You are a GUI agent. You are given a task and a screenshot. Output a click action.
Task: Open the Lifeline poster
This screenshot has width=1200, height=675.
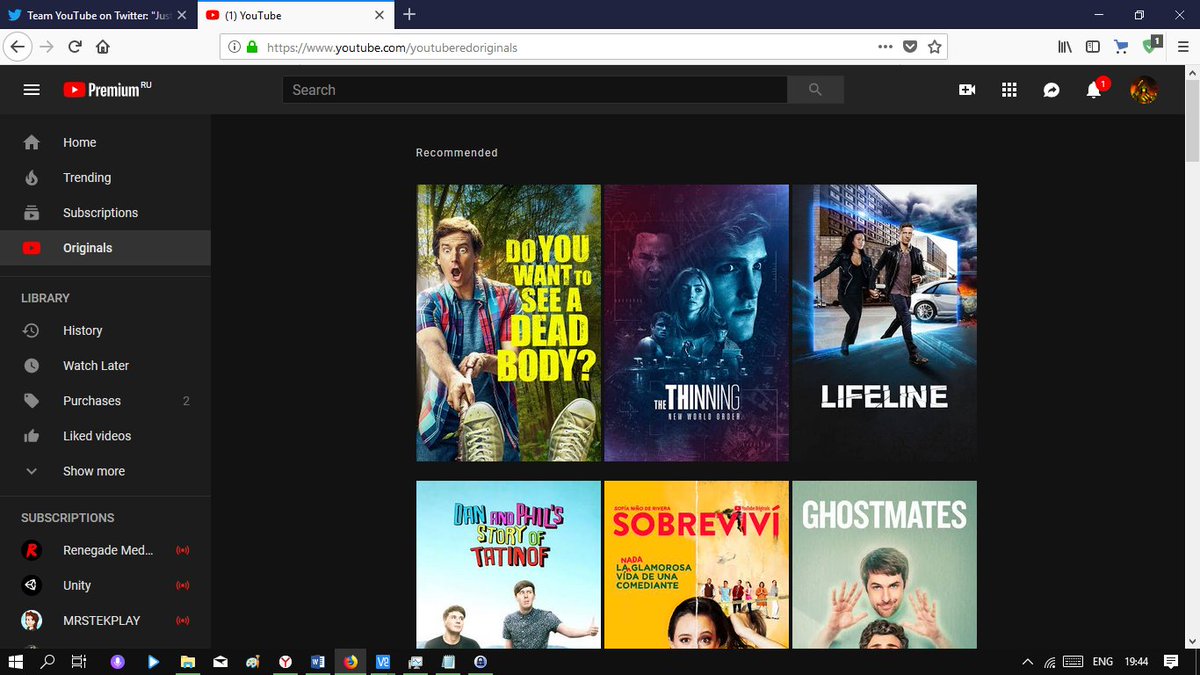pyautogui.click(x=884, y=323)
